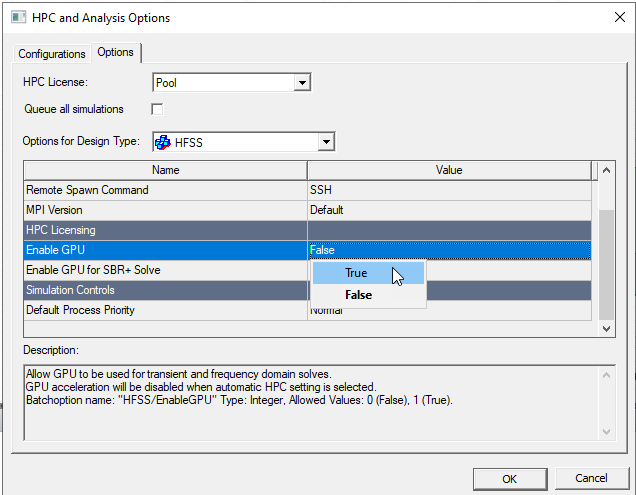636x495 pixels.
Task: Select the Enable GPU for SBR+ Solve row
Action: (x=165, y=270)
